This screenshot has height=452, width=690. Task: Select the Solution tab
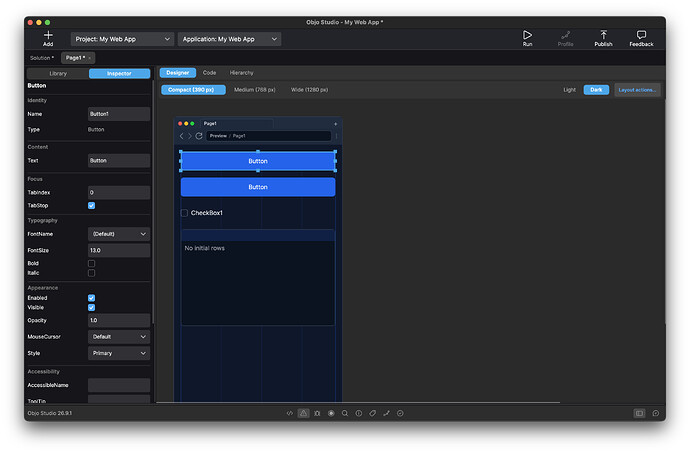(42, 58)
